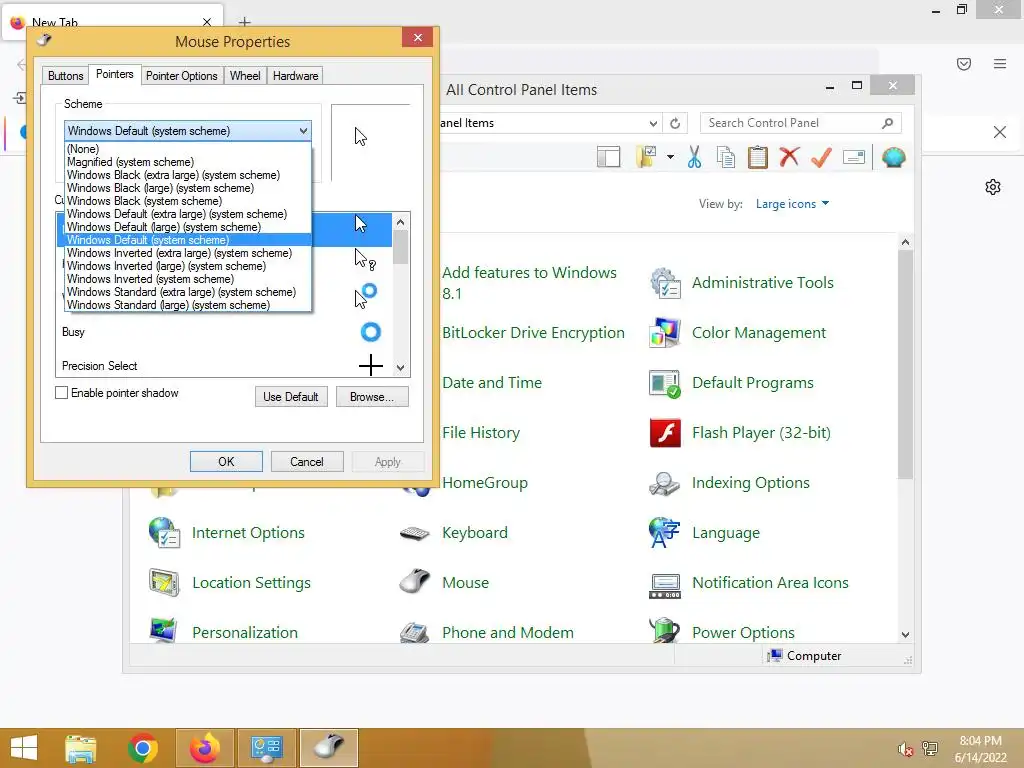This screenshot has height=768, width=1024.
Task: Choose (None) from the scheme list
Action: click(188, 149)
